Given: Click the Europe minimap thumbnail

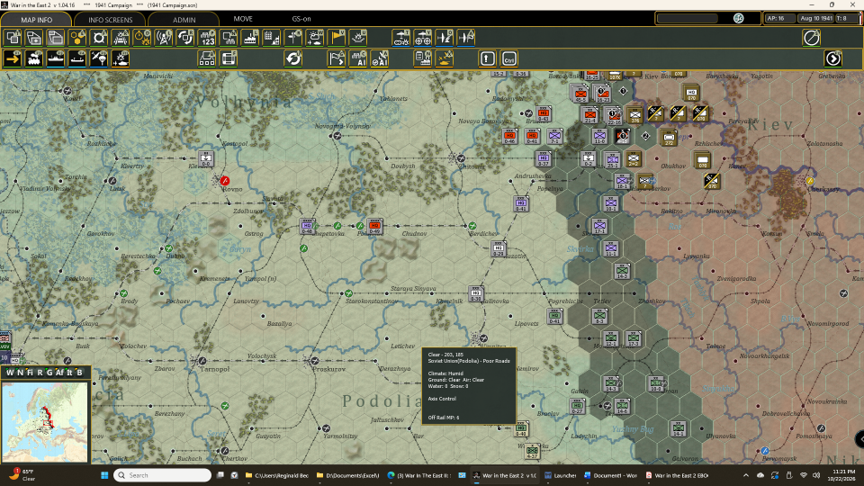Looking at the screenshot, I should (x=45, y=422).
